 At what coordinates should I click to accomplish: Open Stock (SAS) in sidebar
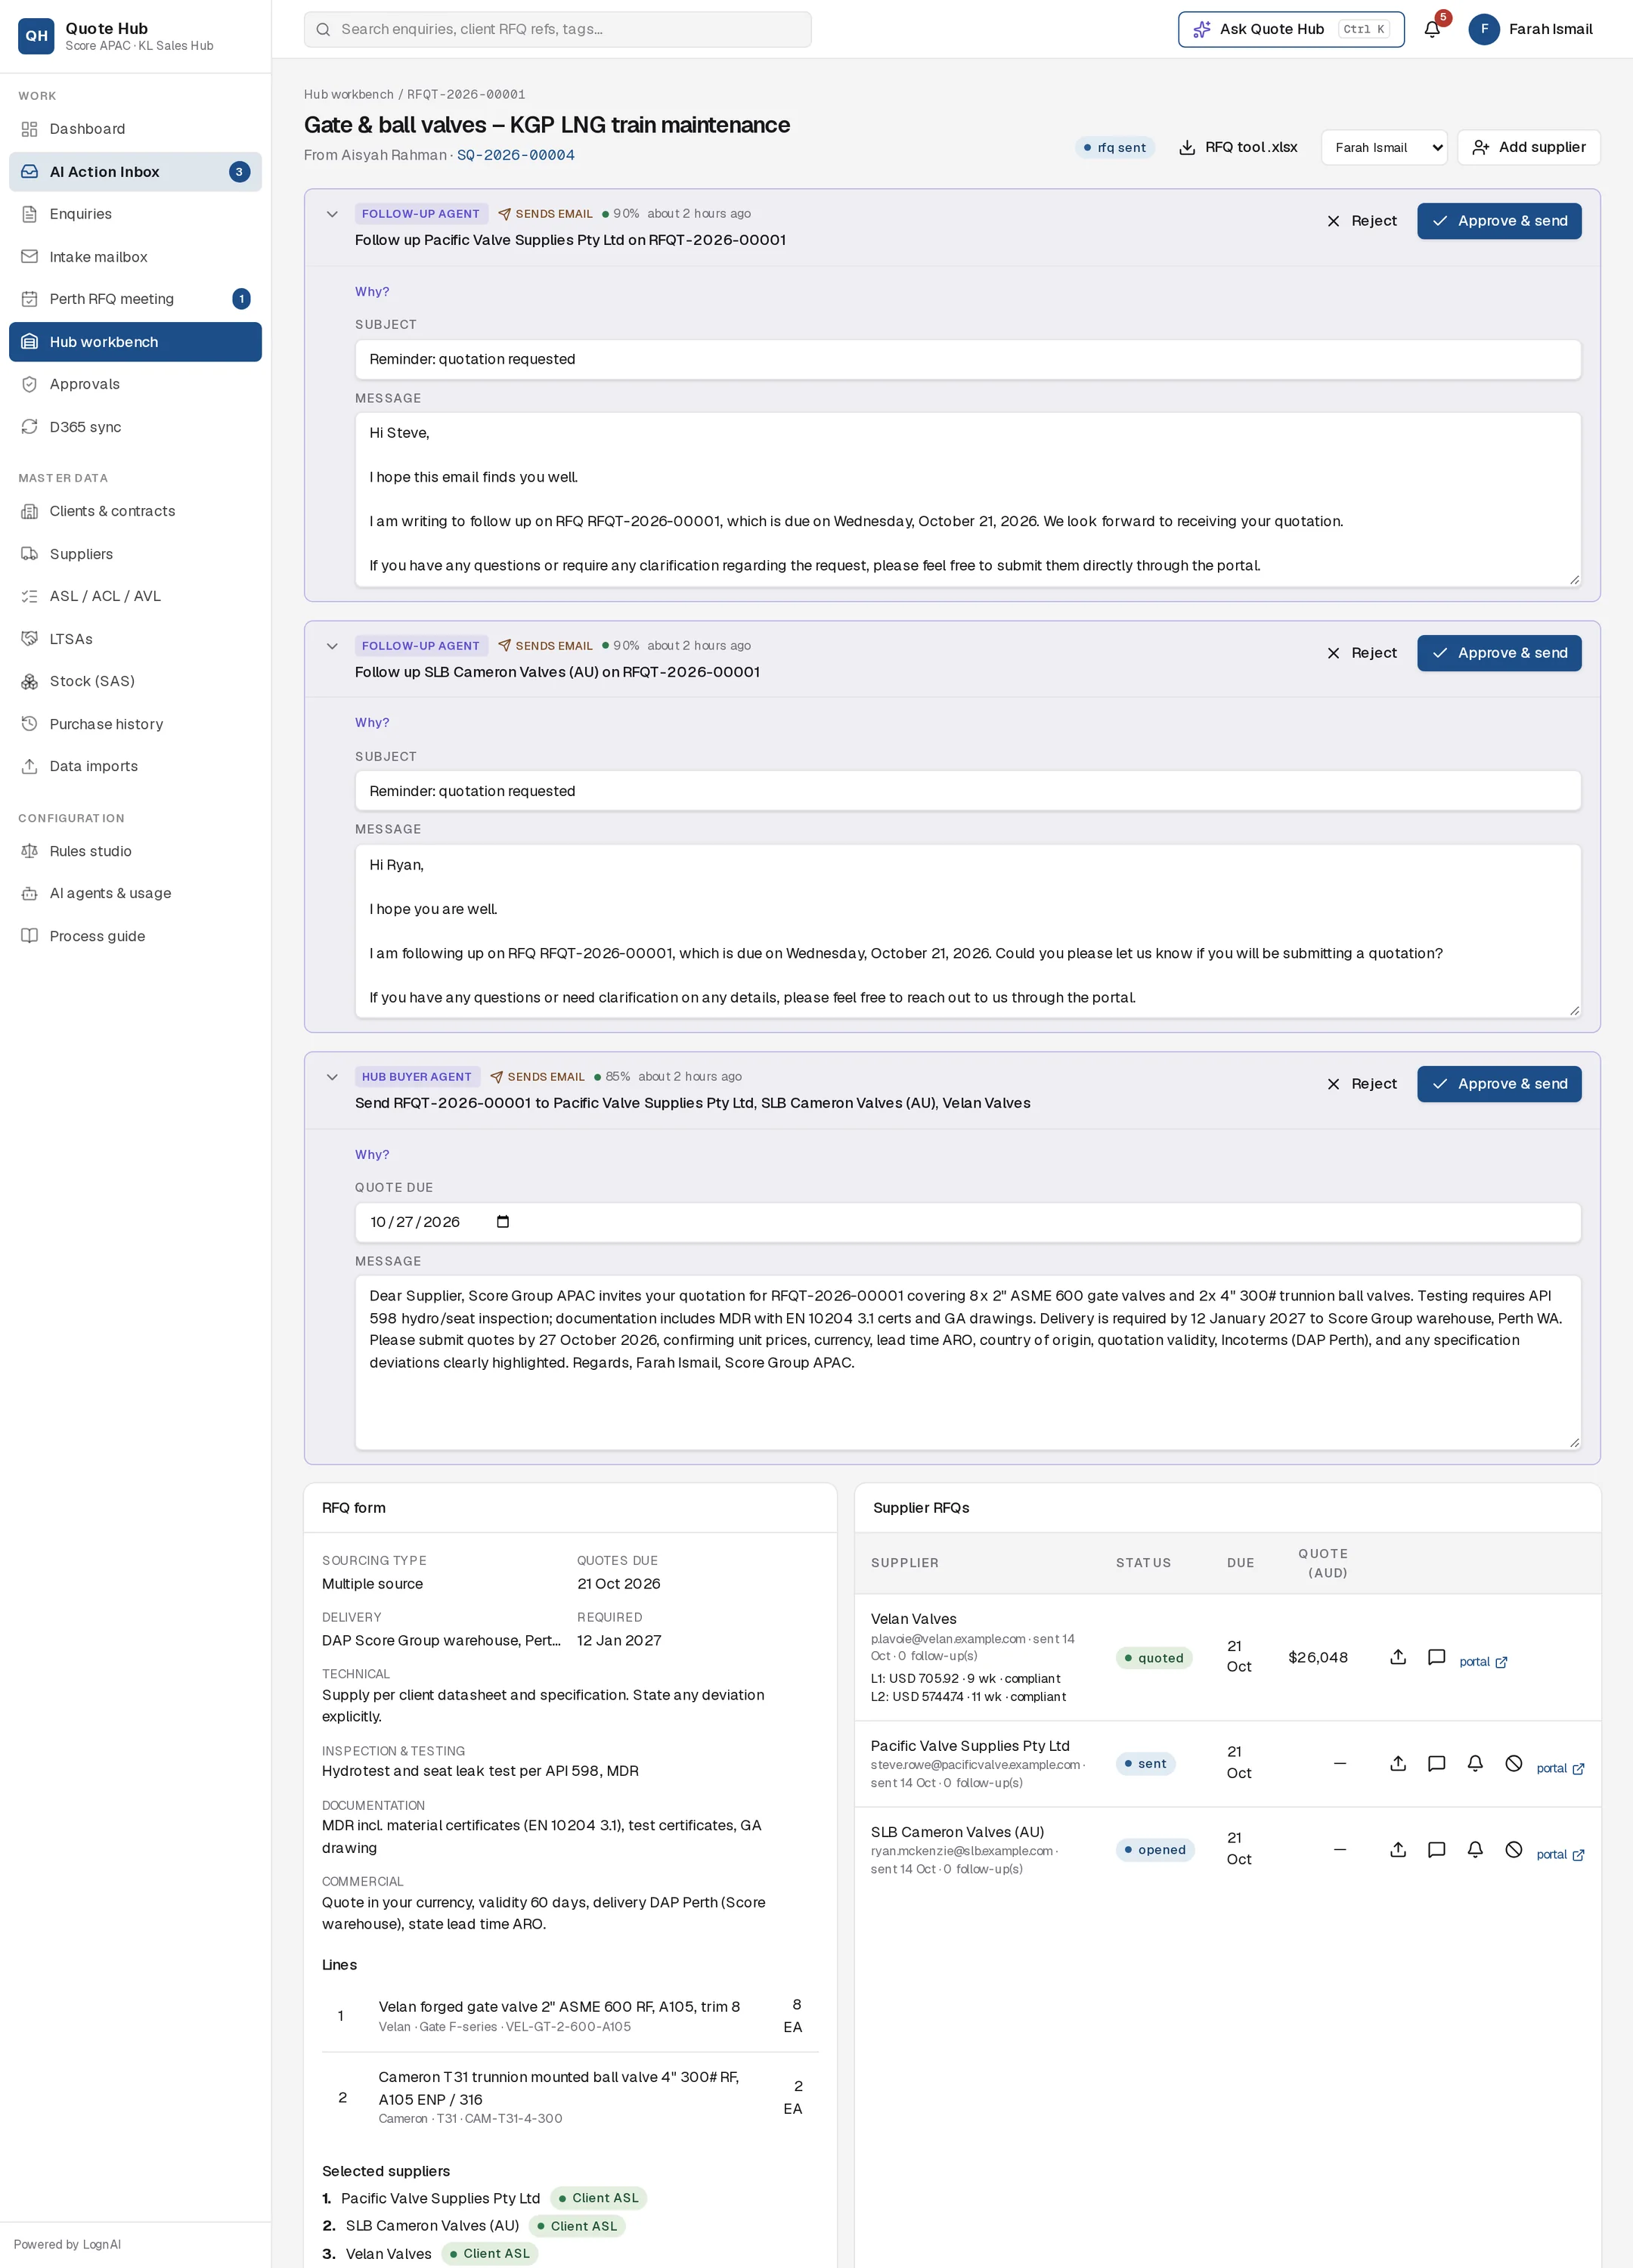coord(135,681)
